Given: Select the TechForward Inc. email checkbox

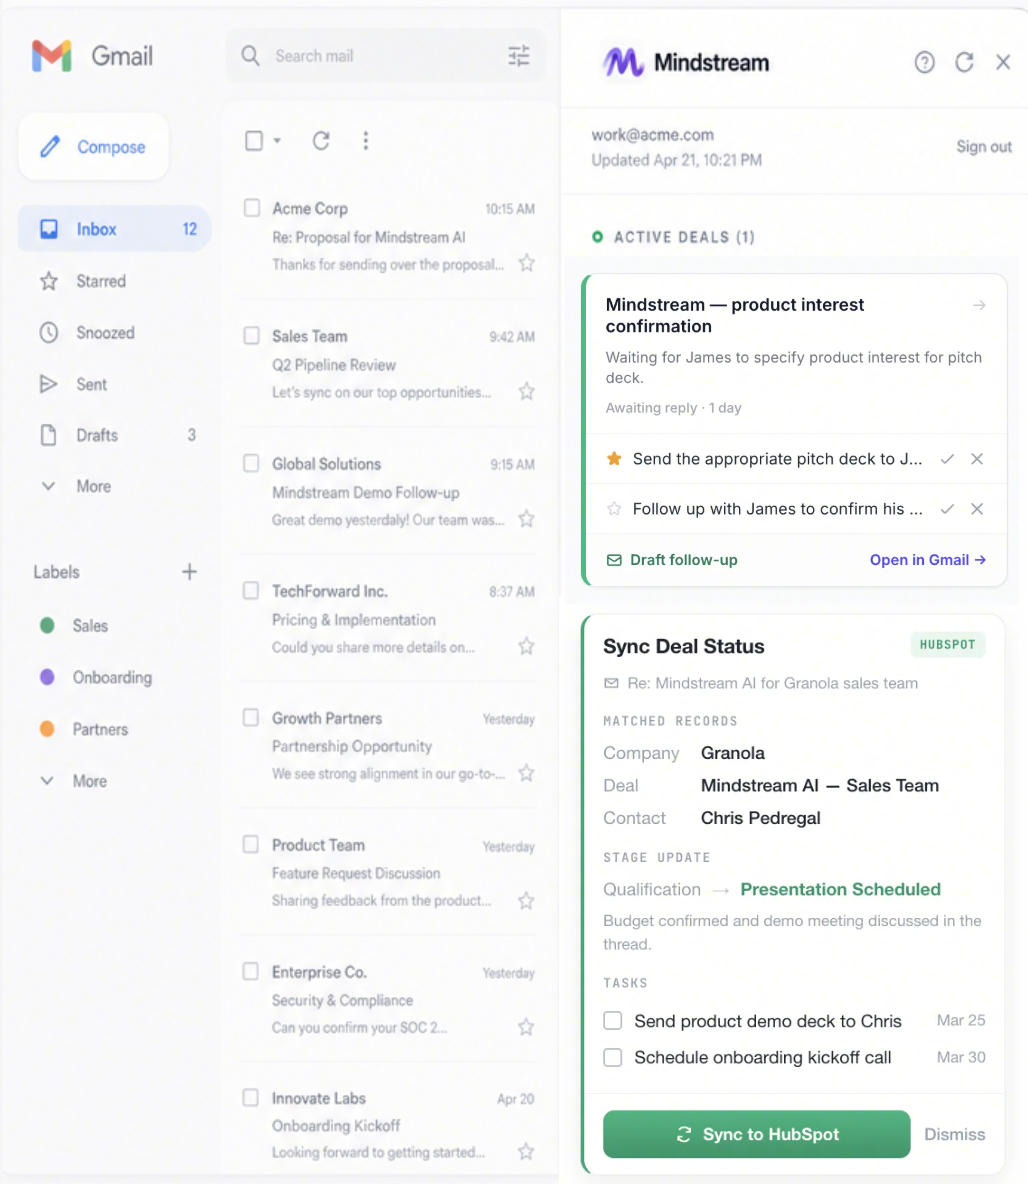Looking at the screenshot, I should click(x=251, y=590).
